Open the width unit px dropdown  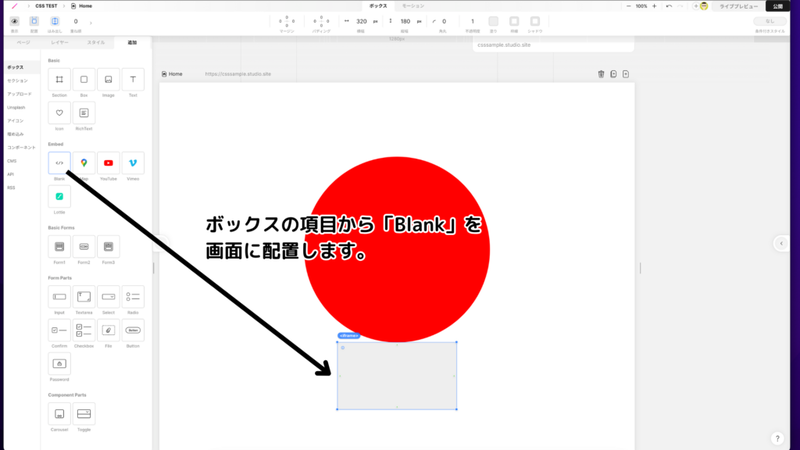pyautogui.click(x=376, y=21)
